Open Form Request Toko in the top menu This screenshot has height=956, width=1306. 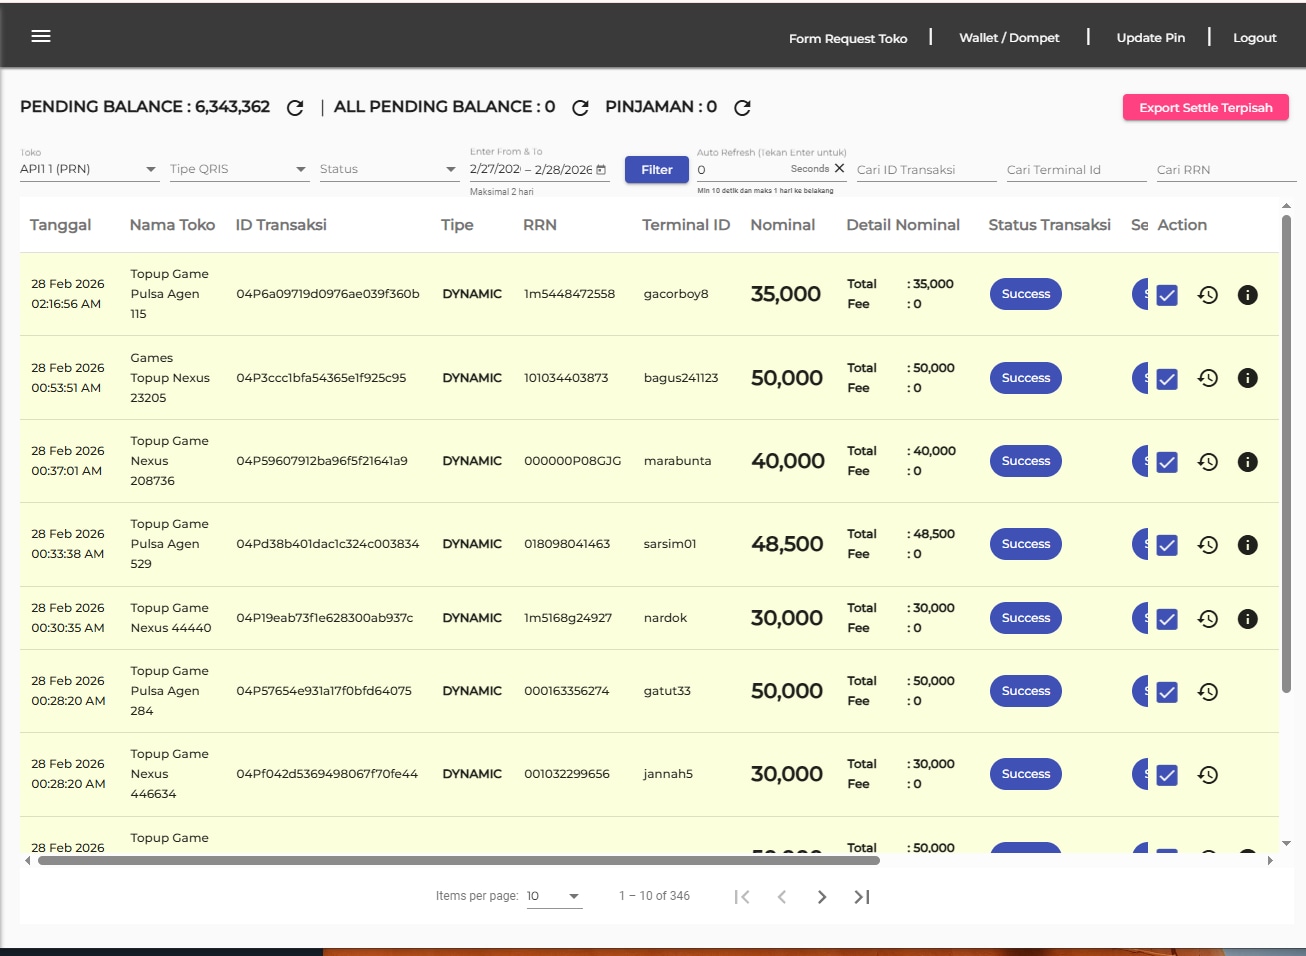847,38
